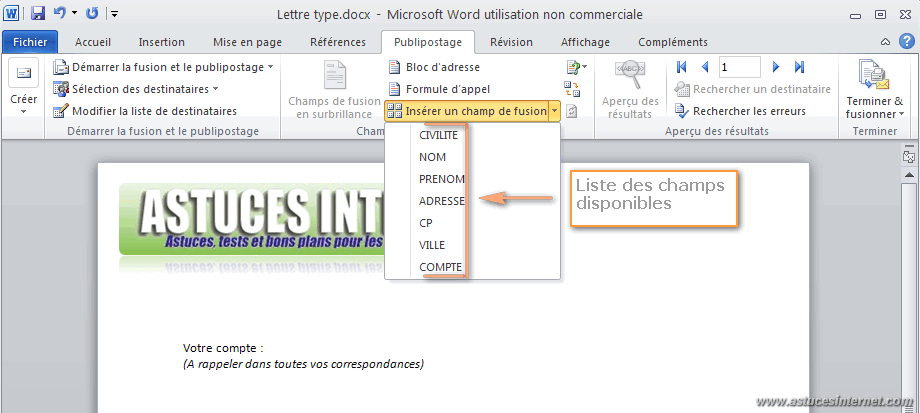Open the Undo history dropdown arrow
Image resolution: width=920 pixels, height=413 pixels.
[73, 13]
